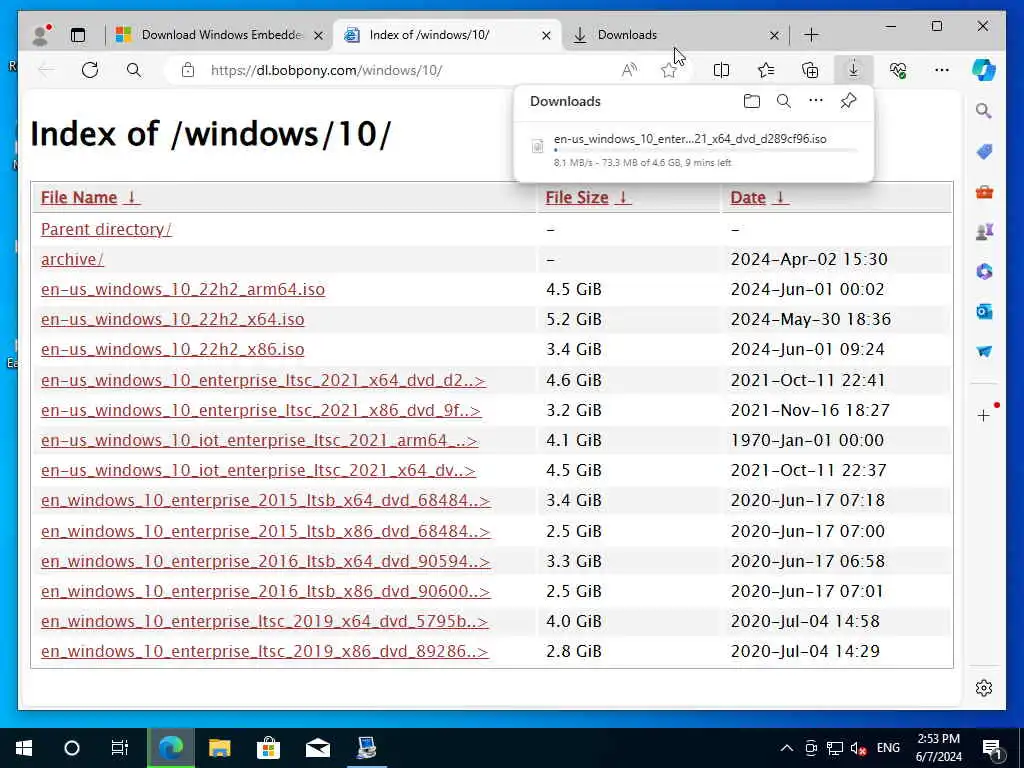
Task: Open Microsoft Store from taskbar
Action: tap(268, 748)
